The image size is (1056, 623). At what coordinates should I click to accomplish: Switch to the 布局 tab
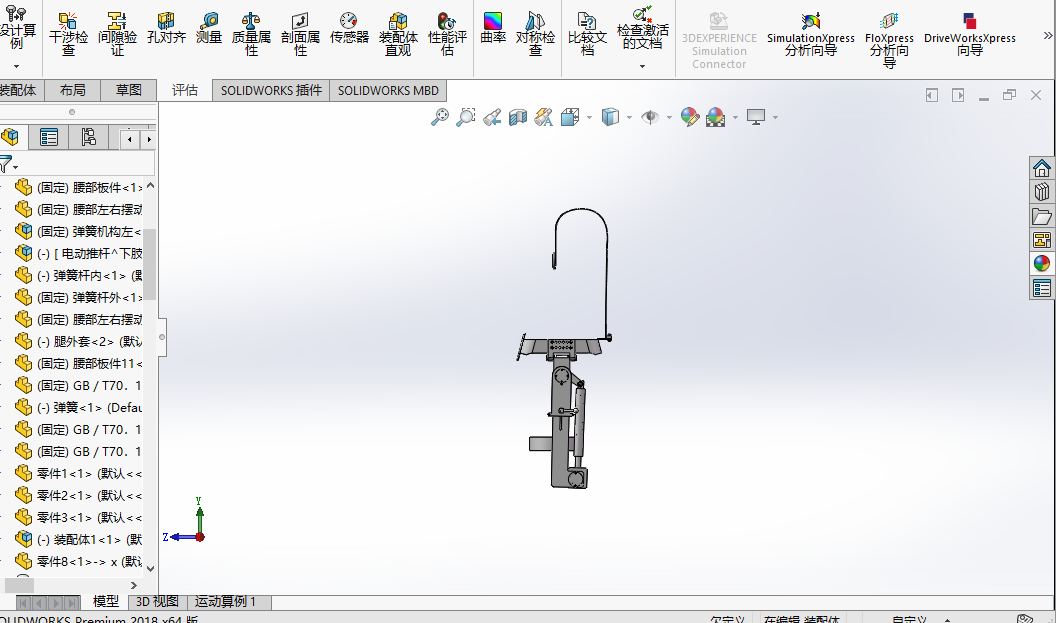tap(73, 90)
